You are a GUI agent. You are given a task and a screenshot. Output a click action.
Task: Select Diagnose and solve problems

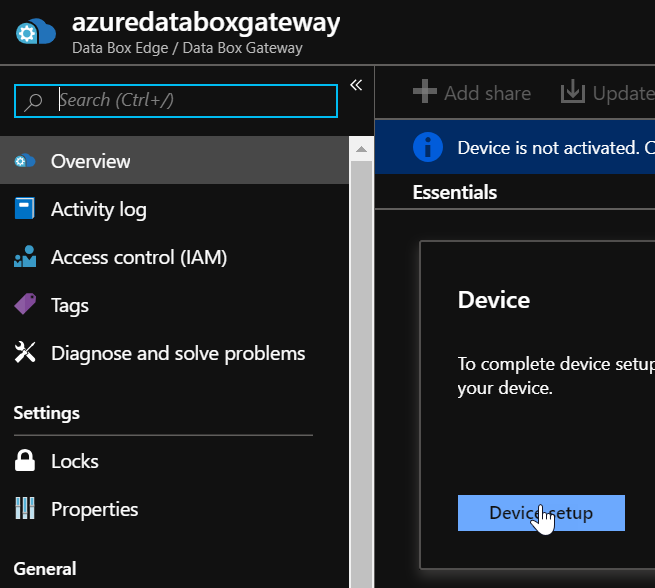click(178, 353)
